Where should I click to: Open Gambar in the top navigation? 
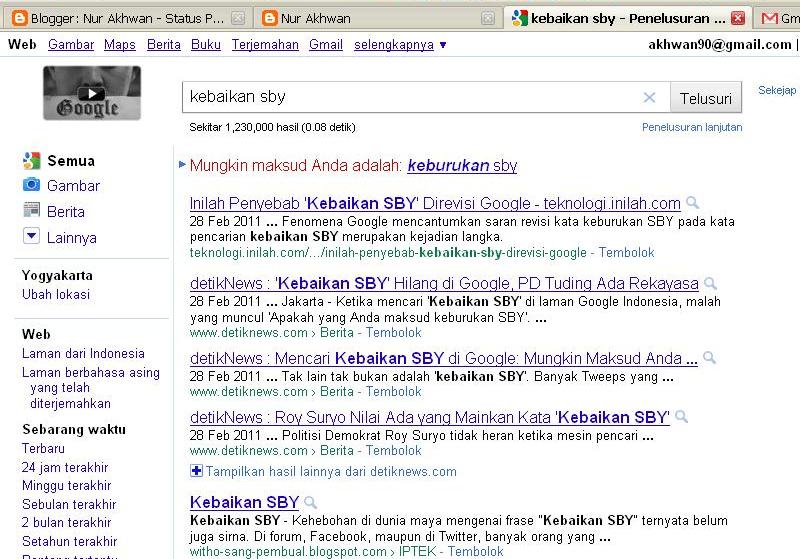pyautogui.click(x=71, y=45)
